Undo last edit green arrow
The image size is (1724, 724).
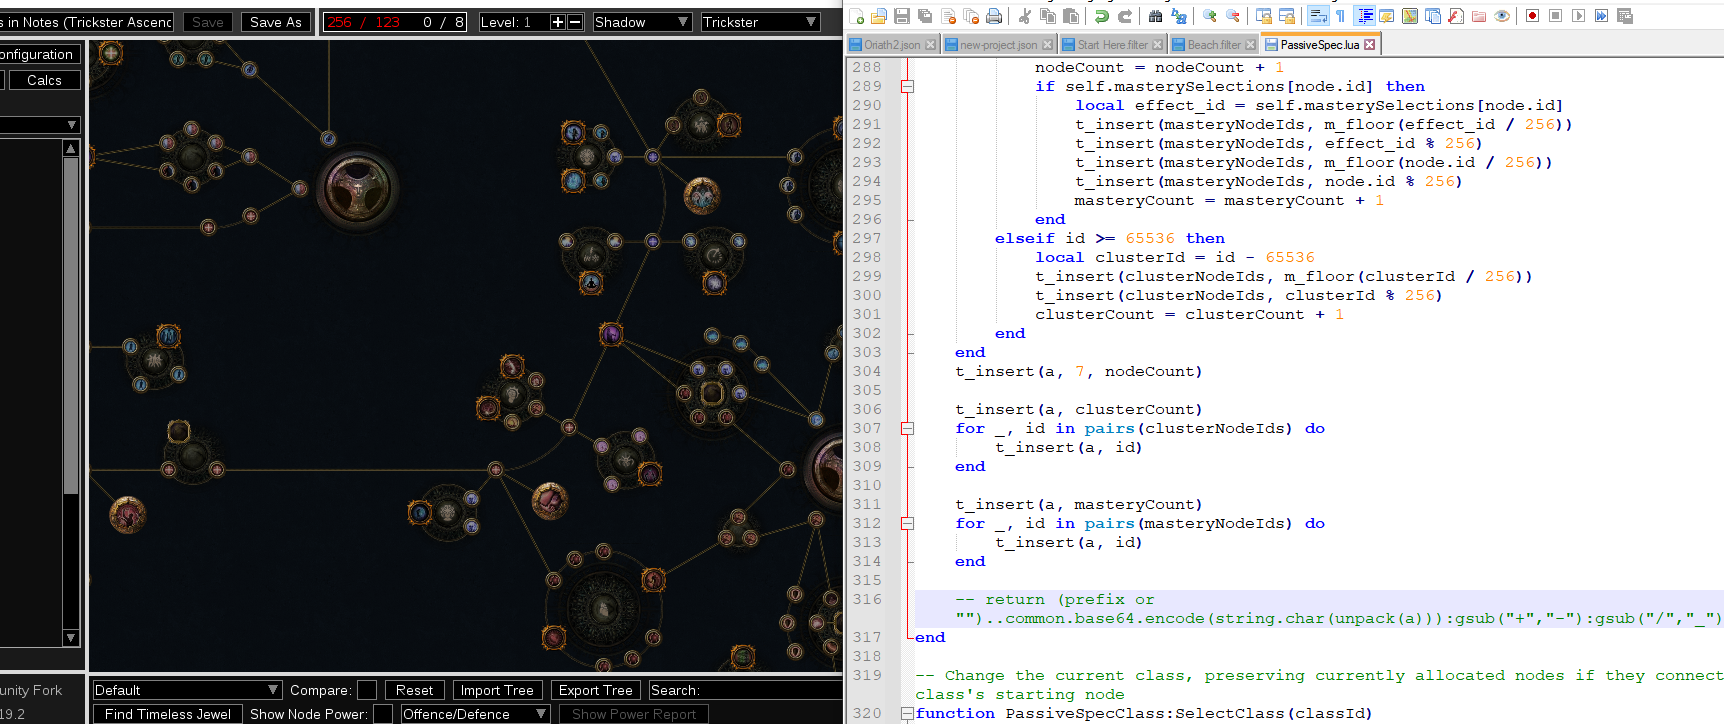click(x=1102, y=16)
